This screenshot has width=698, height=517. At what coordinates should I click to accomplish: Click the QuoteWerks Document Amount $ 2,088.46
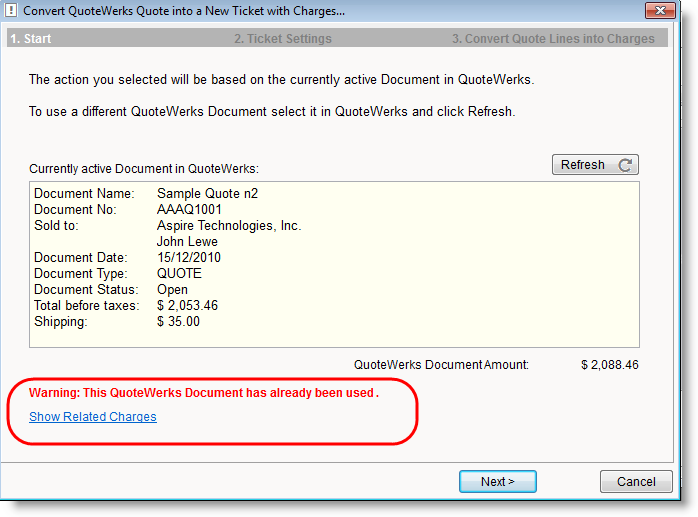pos(609,365)
